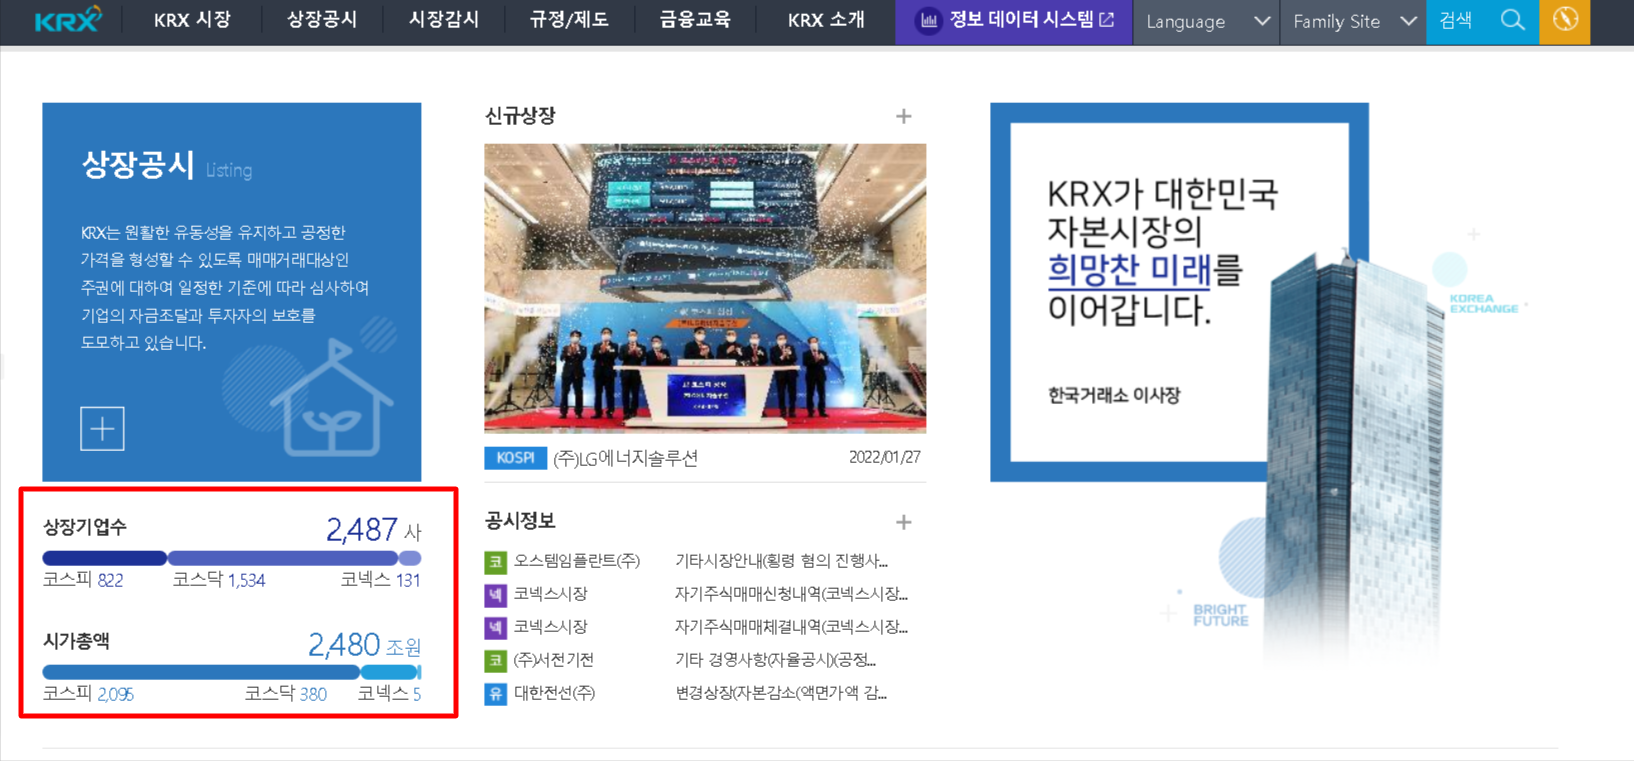This screenshot has height=761, width=1634.
Task: Open 자기주식매매체결내역 disclosure
Action: (791, 627)
